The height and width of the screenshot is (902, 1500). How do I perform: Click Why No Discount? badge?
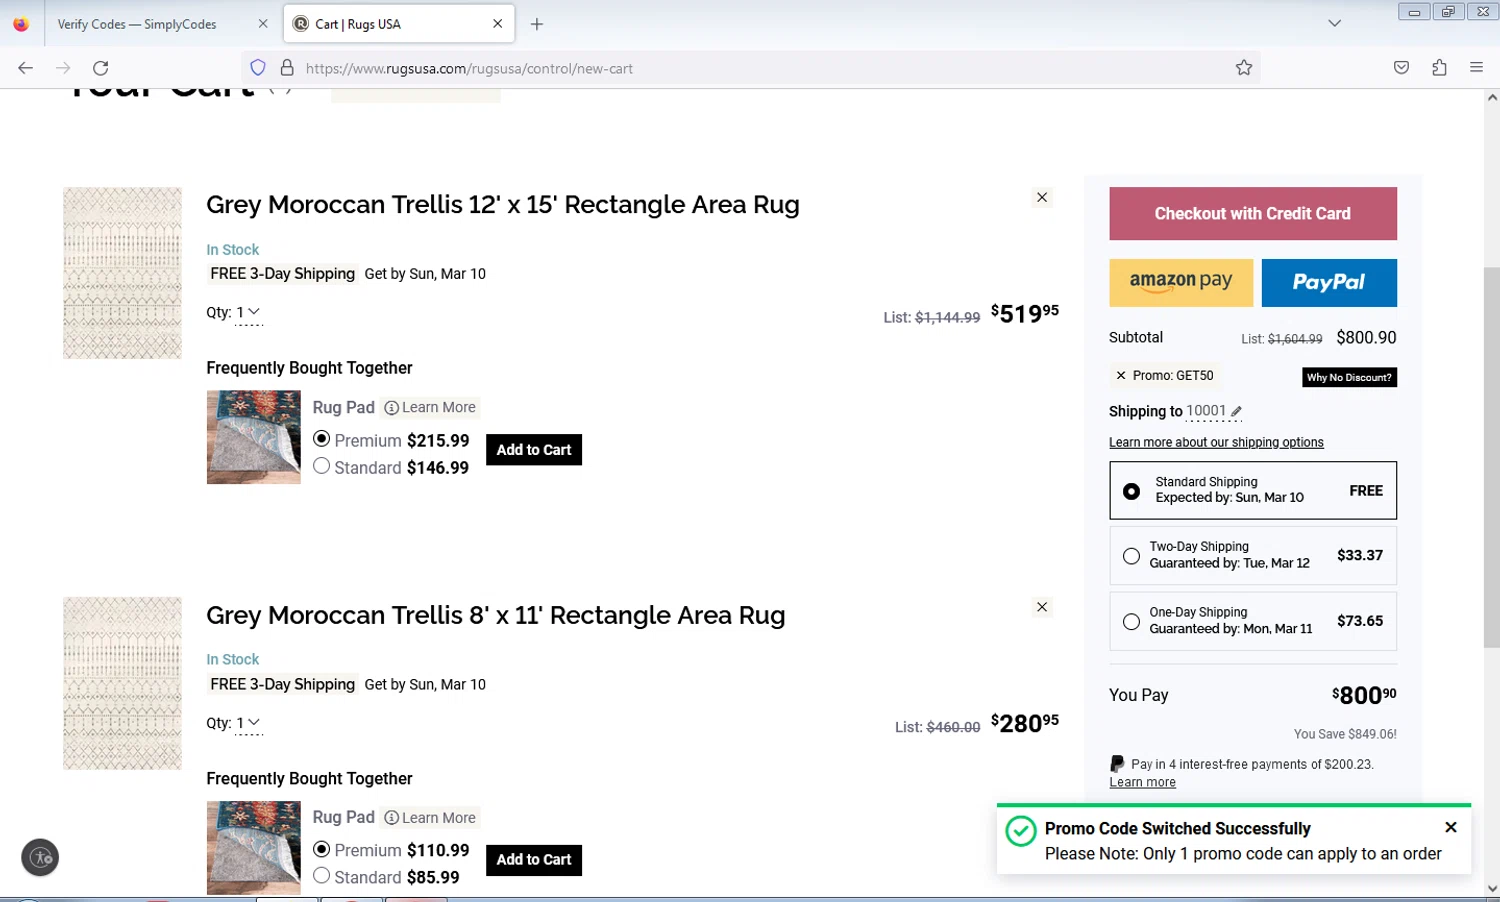1349,377
